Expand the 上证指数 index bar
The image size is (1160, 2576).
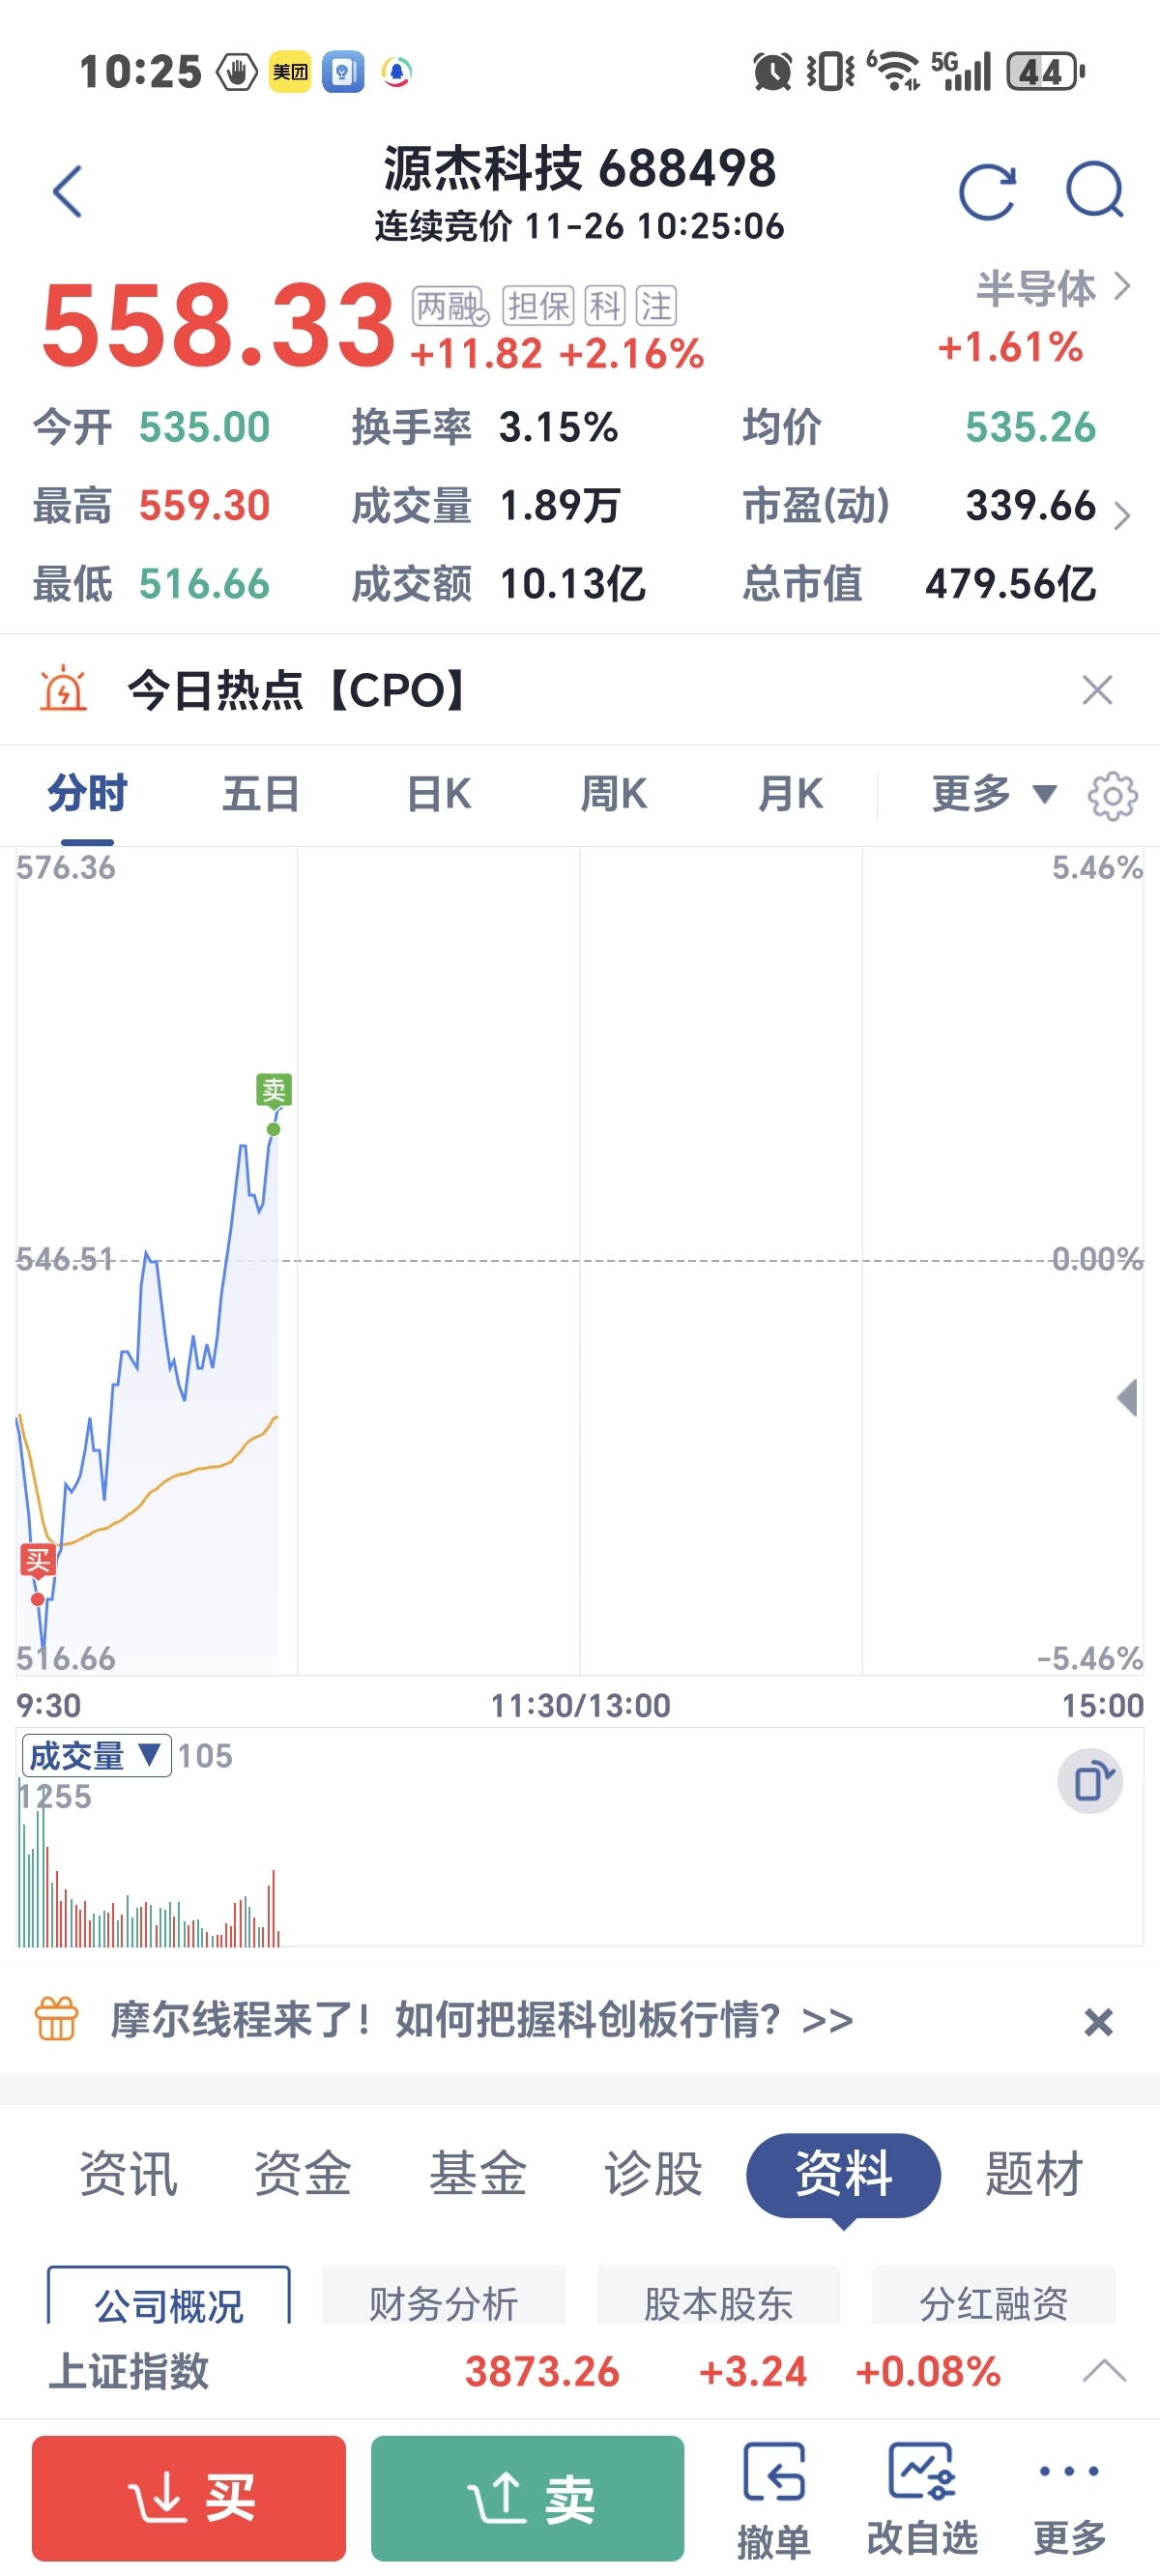coord(1104,2371)
